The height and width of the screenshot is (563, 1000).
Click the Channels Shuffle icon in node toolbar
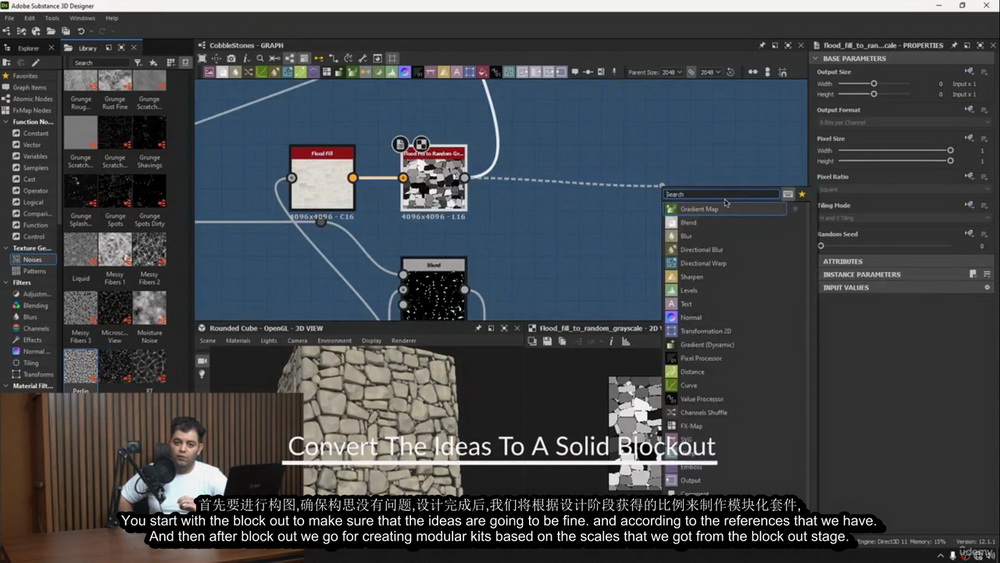tap(248, 72)
